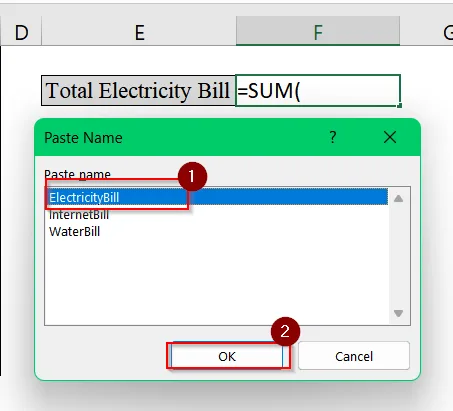Confirm with the OK button
This screenshot has width=453, height=411.
coord(227,356)
